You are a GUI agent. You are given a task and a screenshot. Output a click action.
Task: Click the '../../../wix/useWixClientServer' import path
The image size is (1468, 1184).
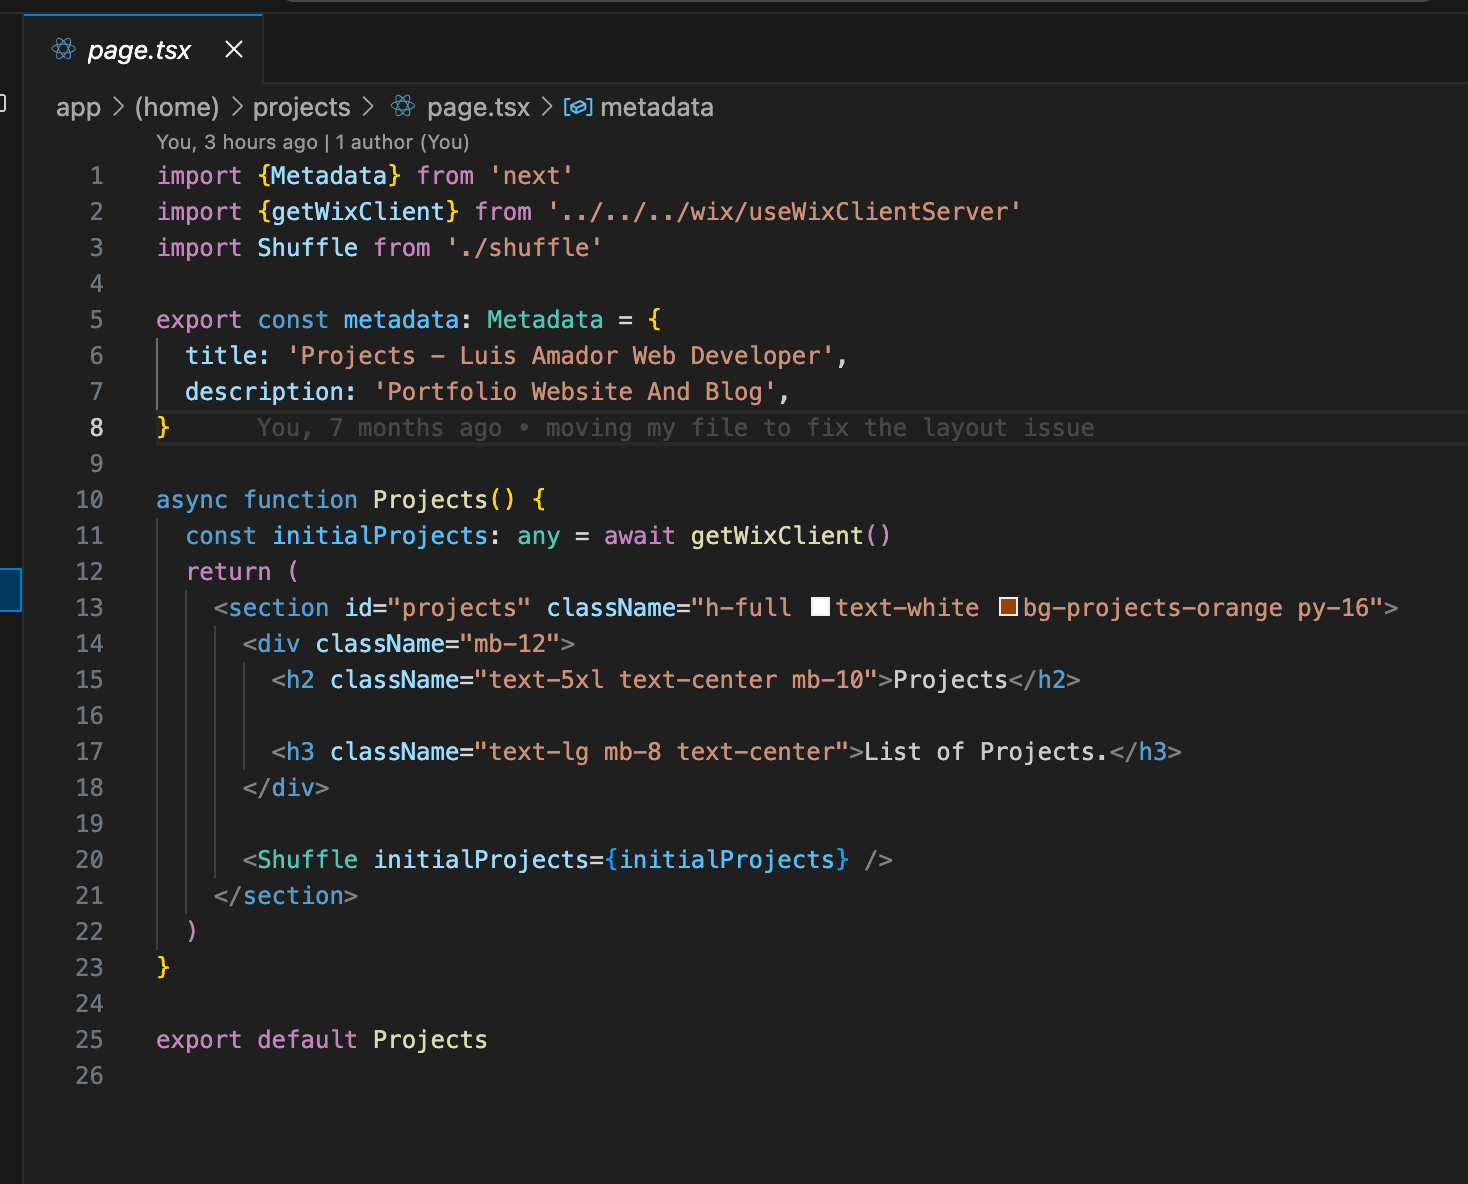point(785,212)
